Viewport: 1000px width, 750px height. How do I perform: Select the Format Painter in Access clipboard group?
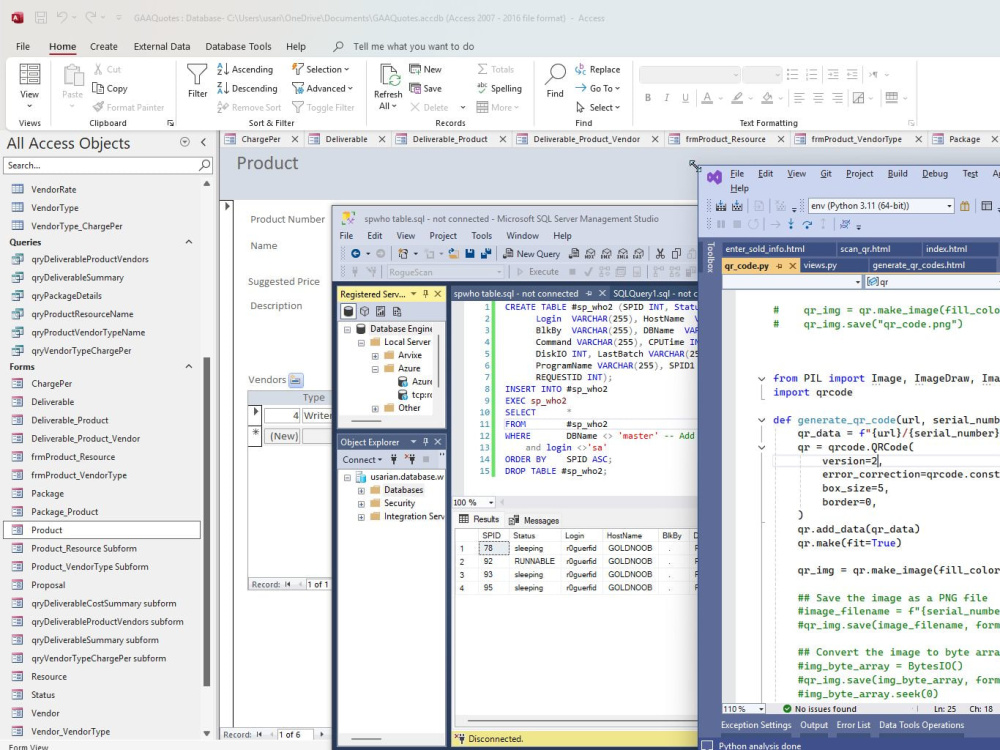pos(128,107)
